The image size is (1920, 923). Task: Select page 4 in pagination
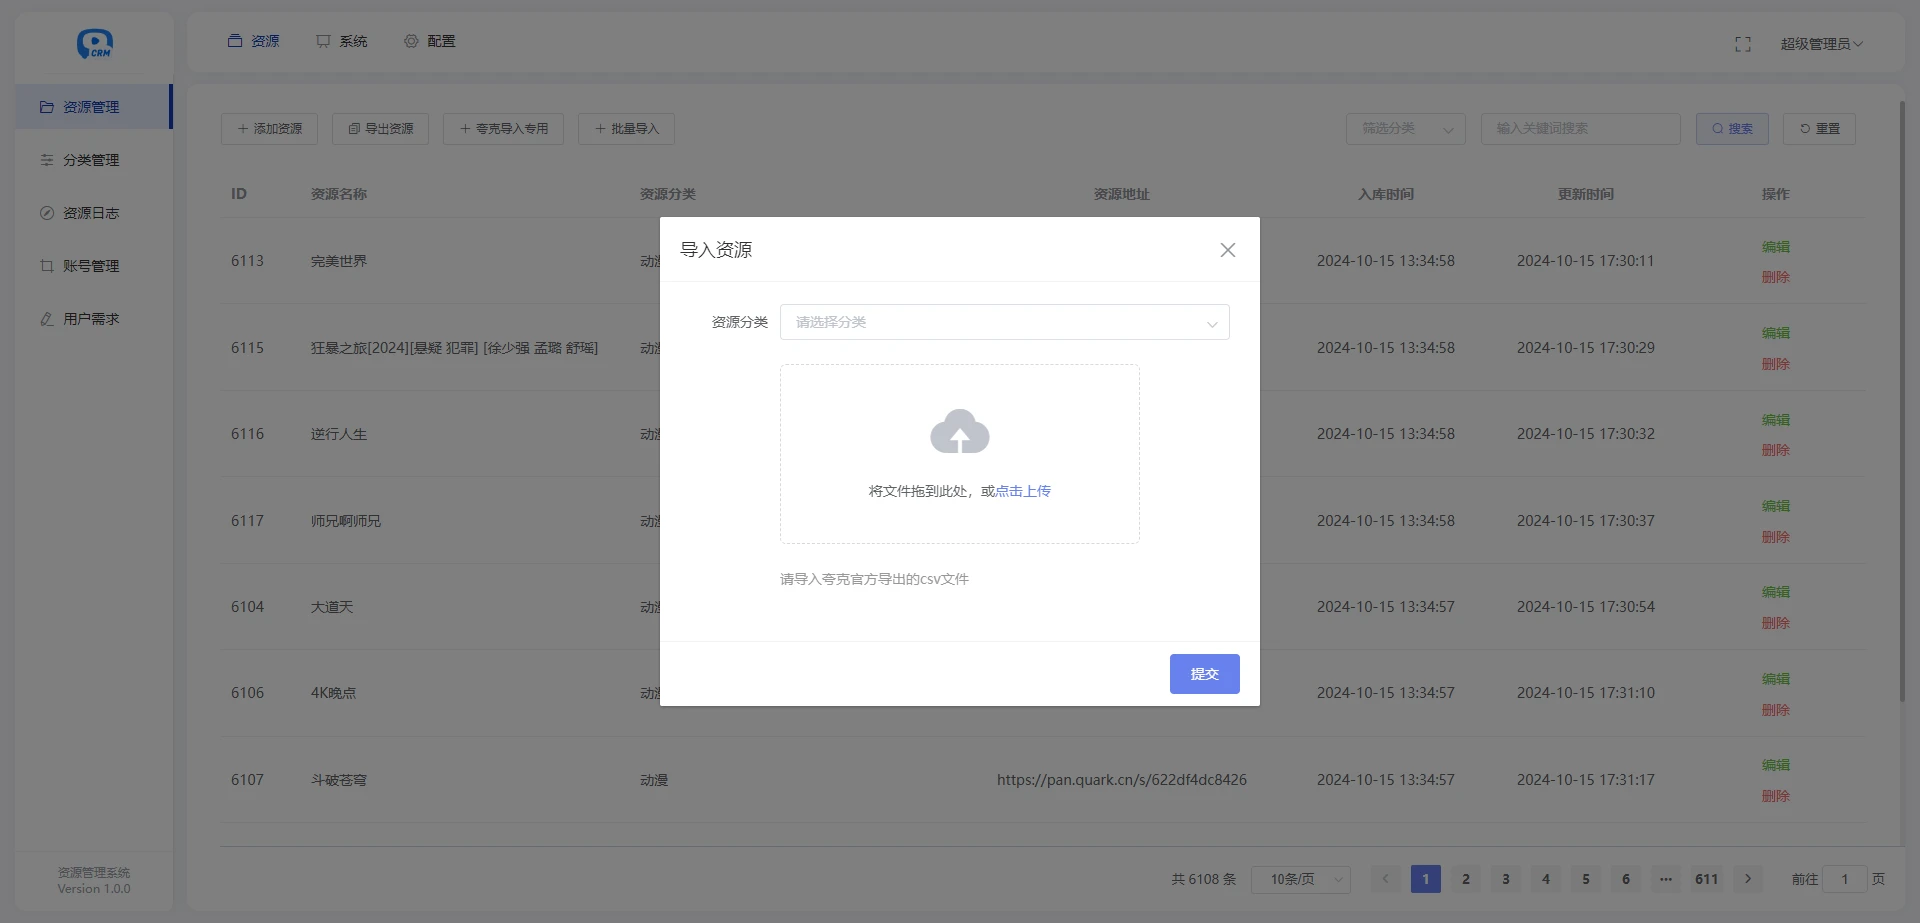pyautogui.click(x=1546, y=879)
